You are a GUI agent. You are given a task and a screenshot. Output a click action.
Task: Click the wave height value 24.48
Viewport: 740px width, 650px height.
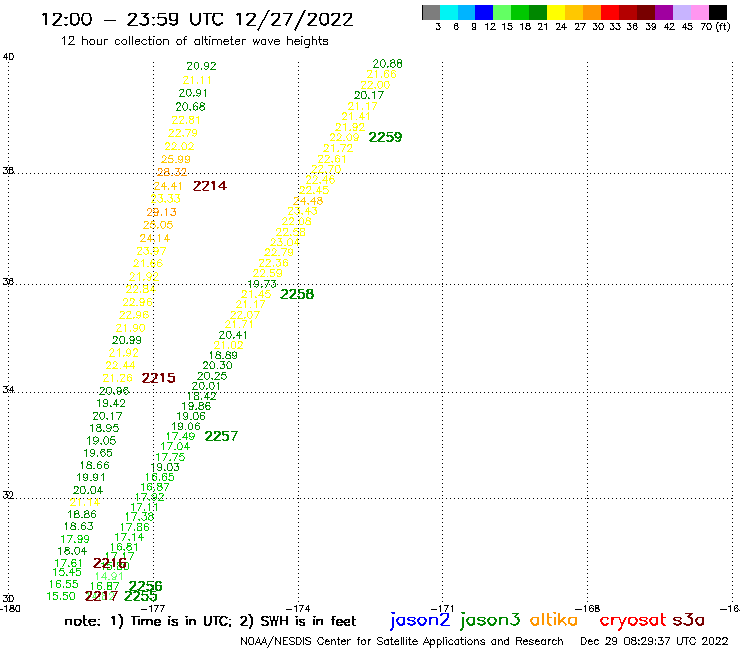(308, 201)
